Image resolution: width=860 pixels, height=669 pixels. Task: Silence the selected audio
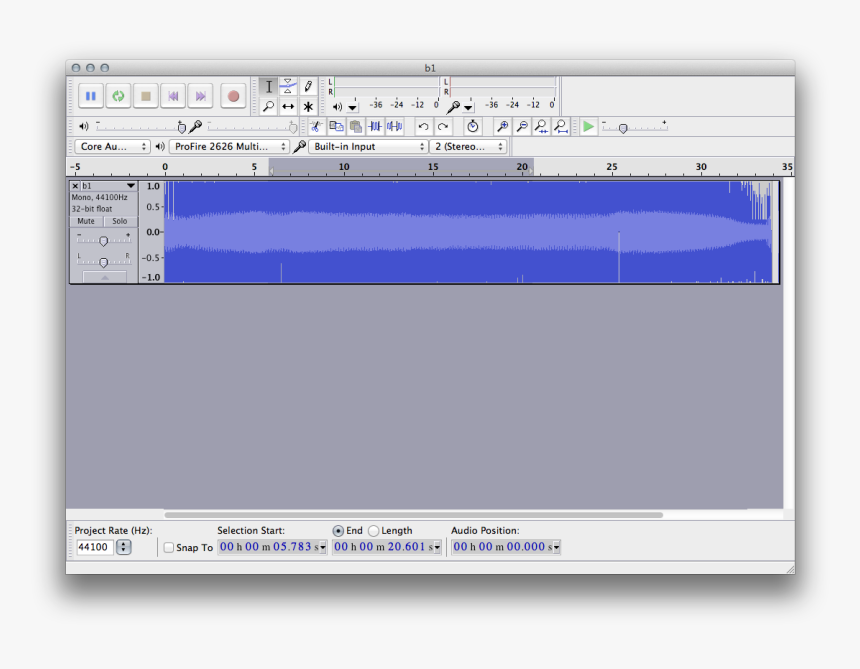pos(395,127)
